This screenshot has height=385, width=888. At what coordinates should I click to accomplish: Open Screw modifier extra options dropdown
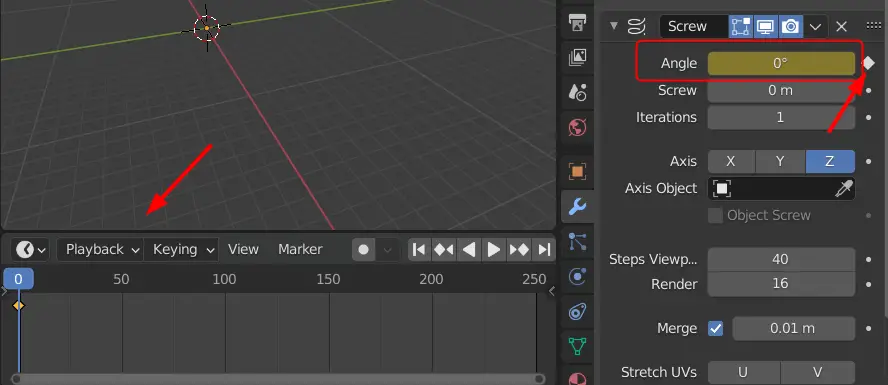tap(816, 27)
